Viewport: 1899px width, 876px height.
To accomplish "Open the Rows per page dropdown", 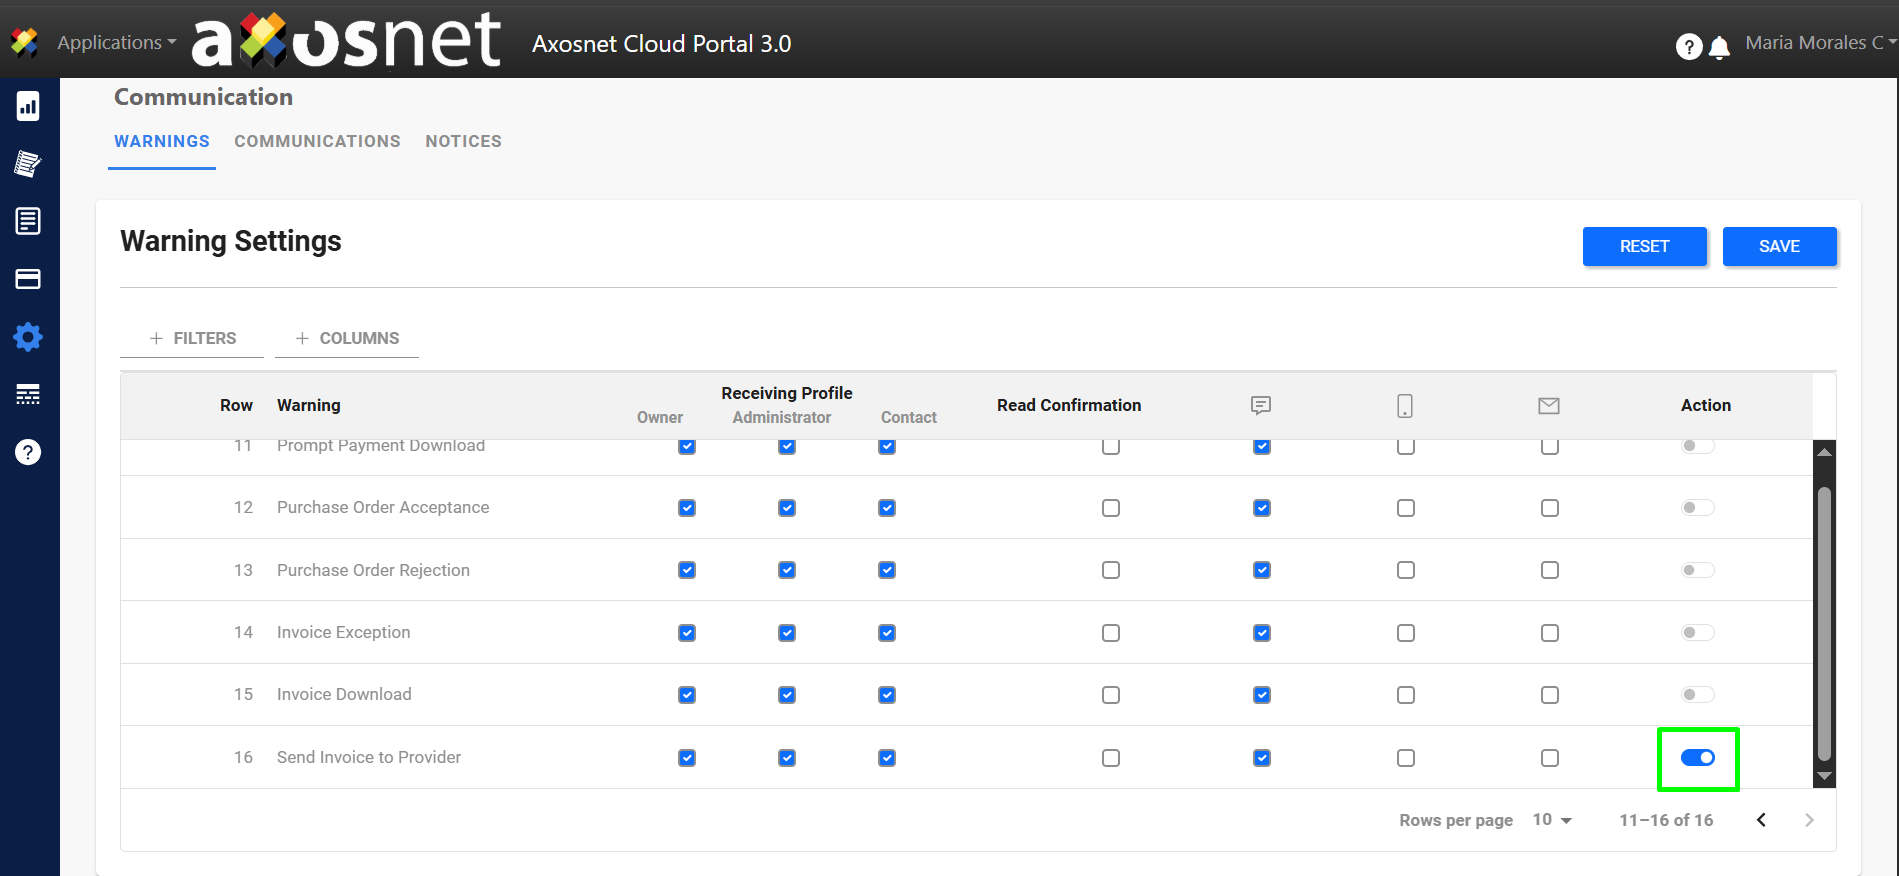I will click(x=1552, y=820).
